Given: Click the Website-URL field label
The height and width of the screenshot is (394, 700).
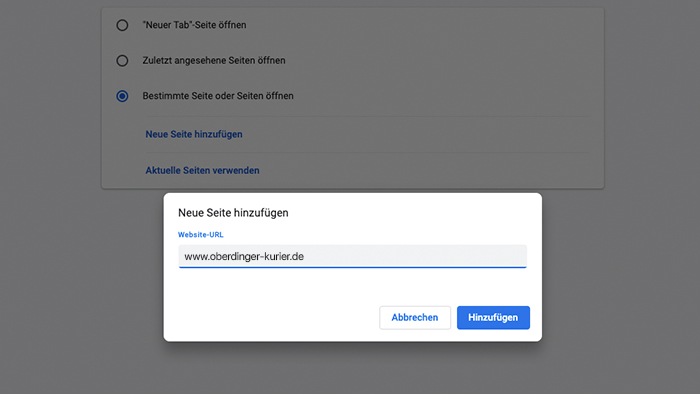Looking at the screenshot, I should (200, 235).
